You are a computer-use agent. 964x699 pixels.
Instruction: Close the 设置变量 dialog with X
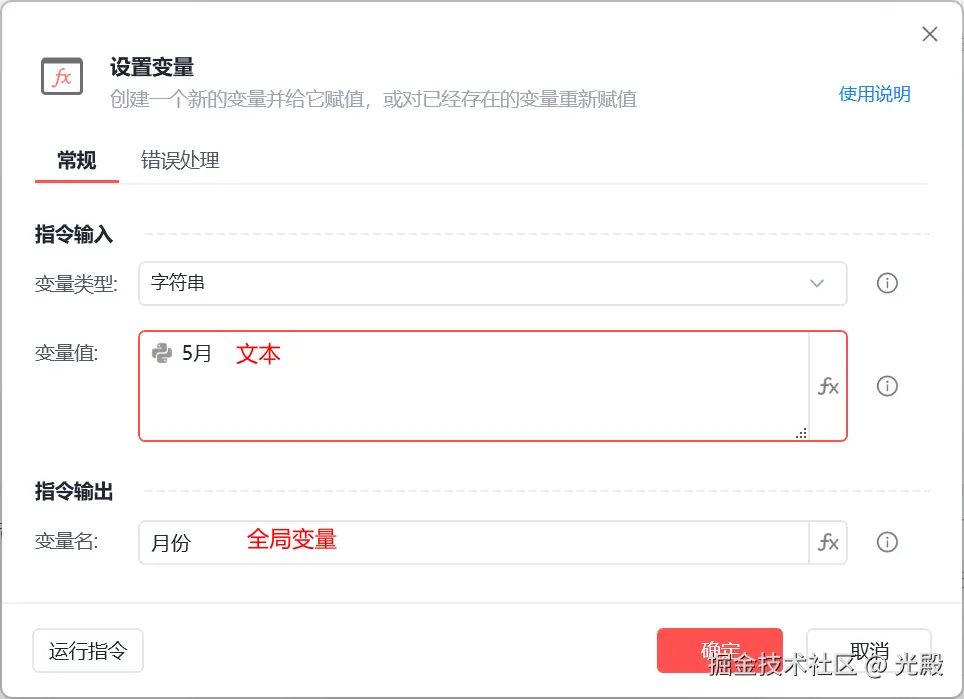(930, 35)
